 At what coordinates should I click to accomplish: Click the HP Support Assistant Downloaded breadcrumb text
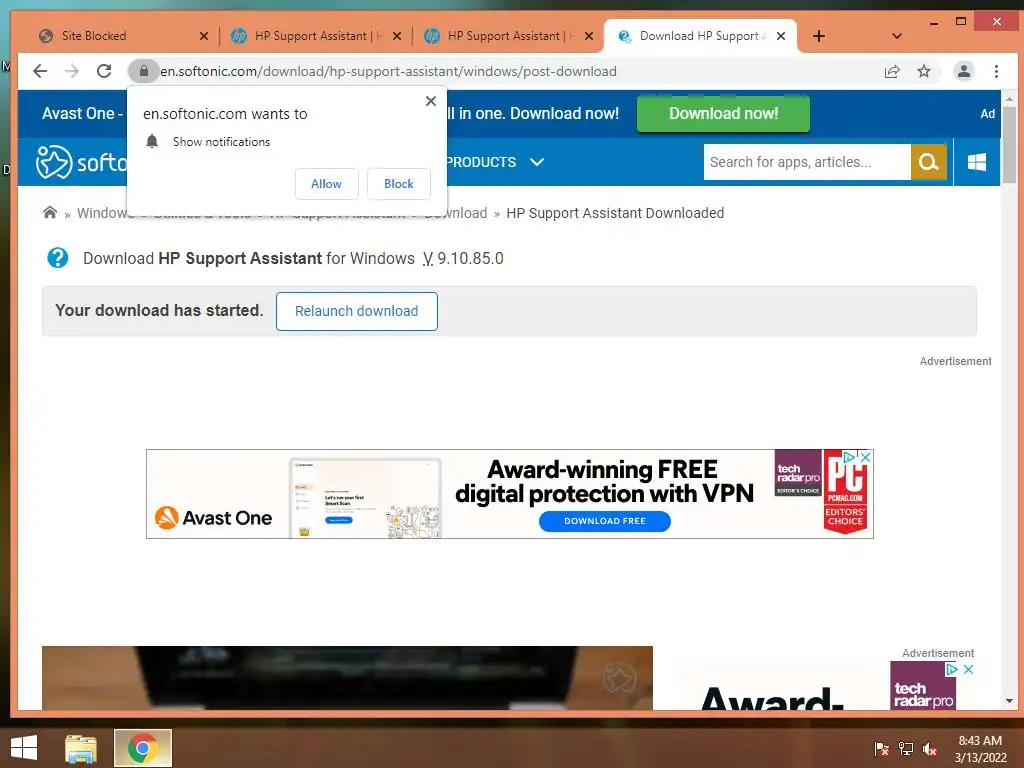(x=615, y=213)
